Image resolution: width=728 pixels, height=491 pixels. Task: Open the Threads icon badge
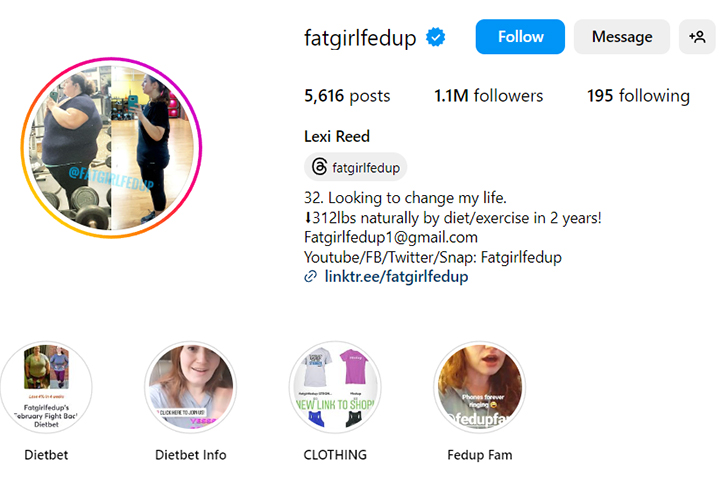[319, 167]
